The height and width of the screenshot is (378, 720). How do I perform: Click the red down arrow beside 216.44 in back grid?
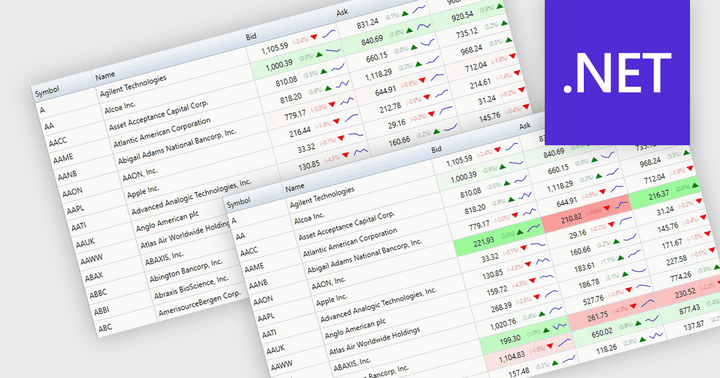337,121
